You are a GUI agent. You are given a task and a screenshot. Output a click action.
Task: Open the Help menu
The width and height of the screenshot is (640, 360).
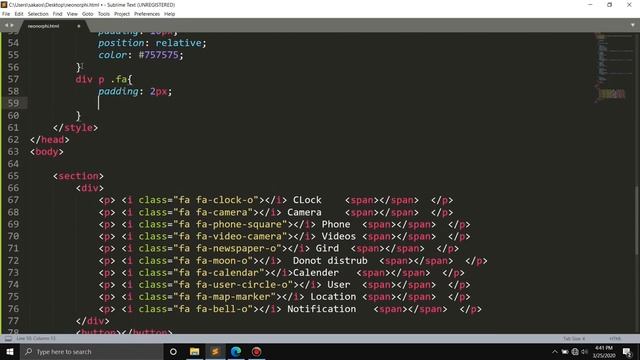[x=169, y=14]
